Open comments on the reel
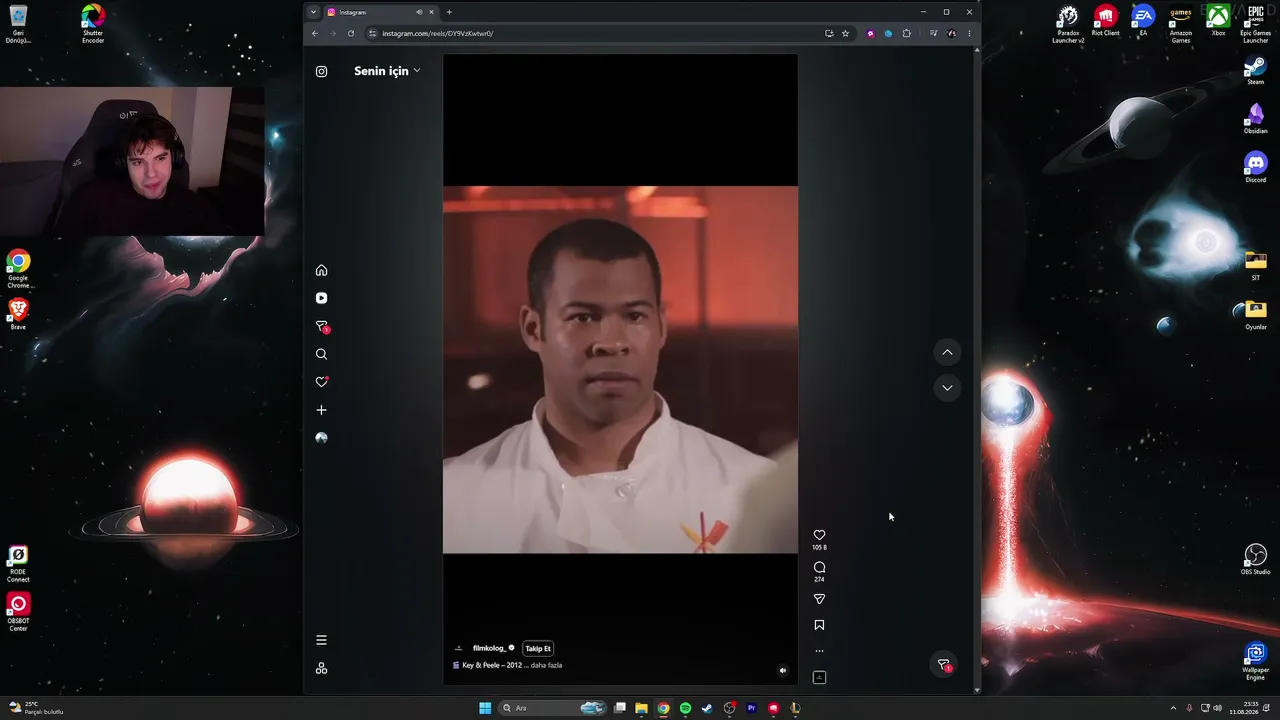The width and height of the screenshot is (1280, 720). tap(819, 567)
